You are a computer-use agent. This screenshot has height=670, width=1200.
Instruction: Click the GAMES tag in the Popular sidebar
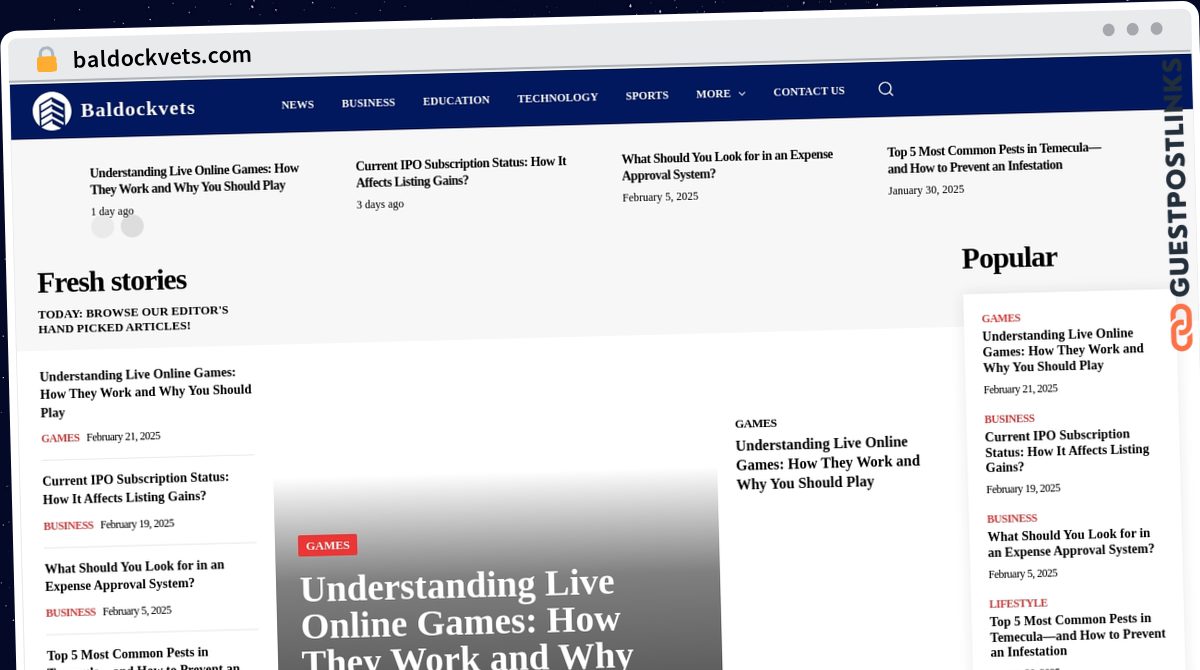tap(1001, 318)
